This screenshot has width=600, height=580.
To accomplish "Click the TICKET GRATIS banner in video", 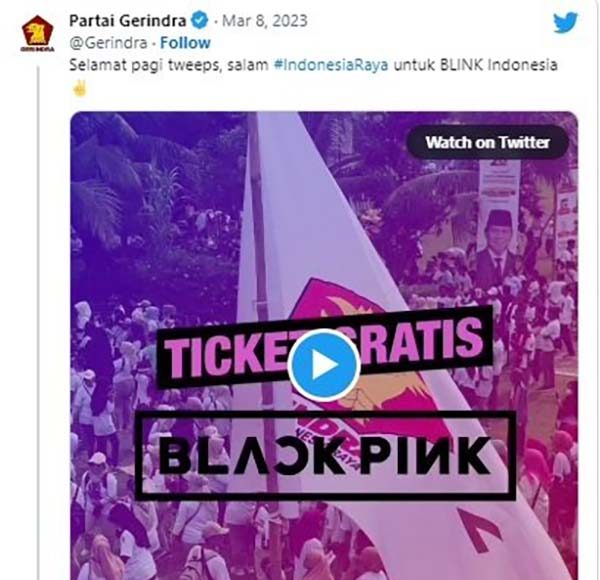I will [x=324, y=347].
